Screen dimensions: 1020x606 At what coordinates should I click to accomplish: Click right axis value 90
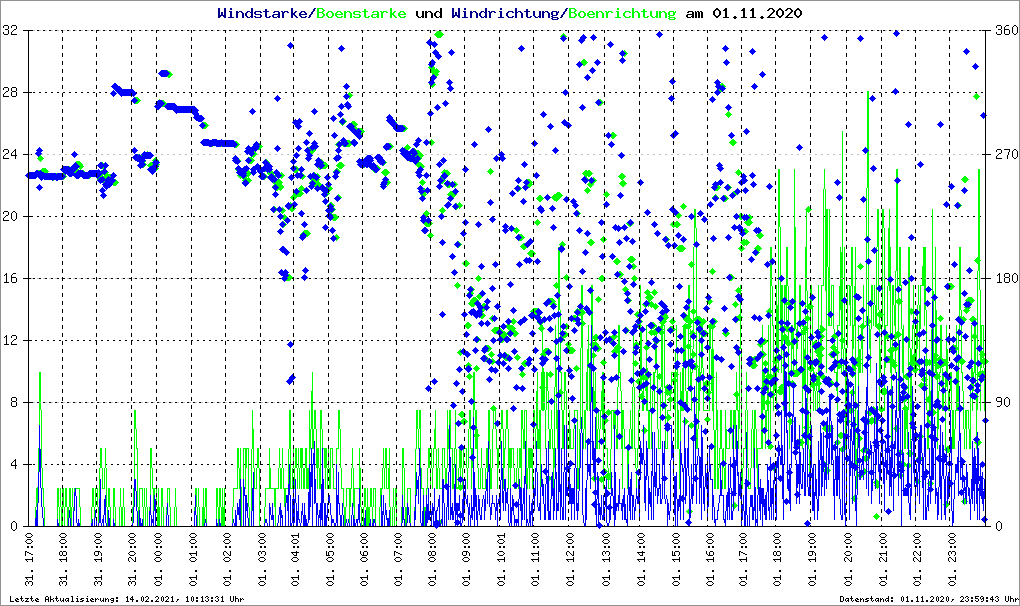[x=1002, y=403]
